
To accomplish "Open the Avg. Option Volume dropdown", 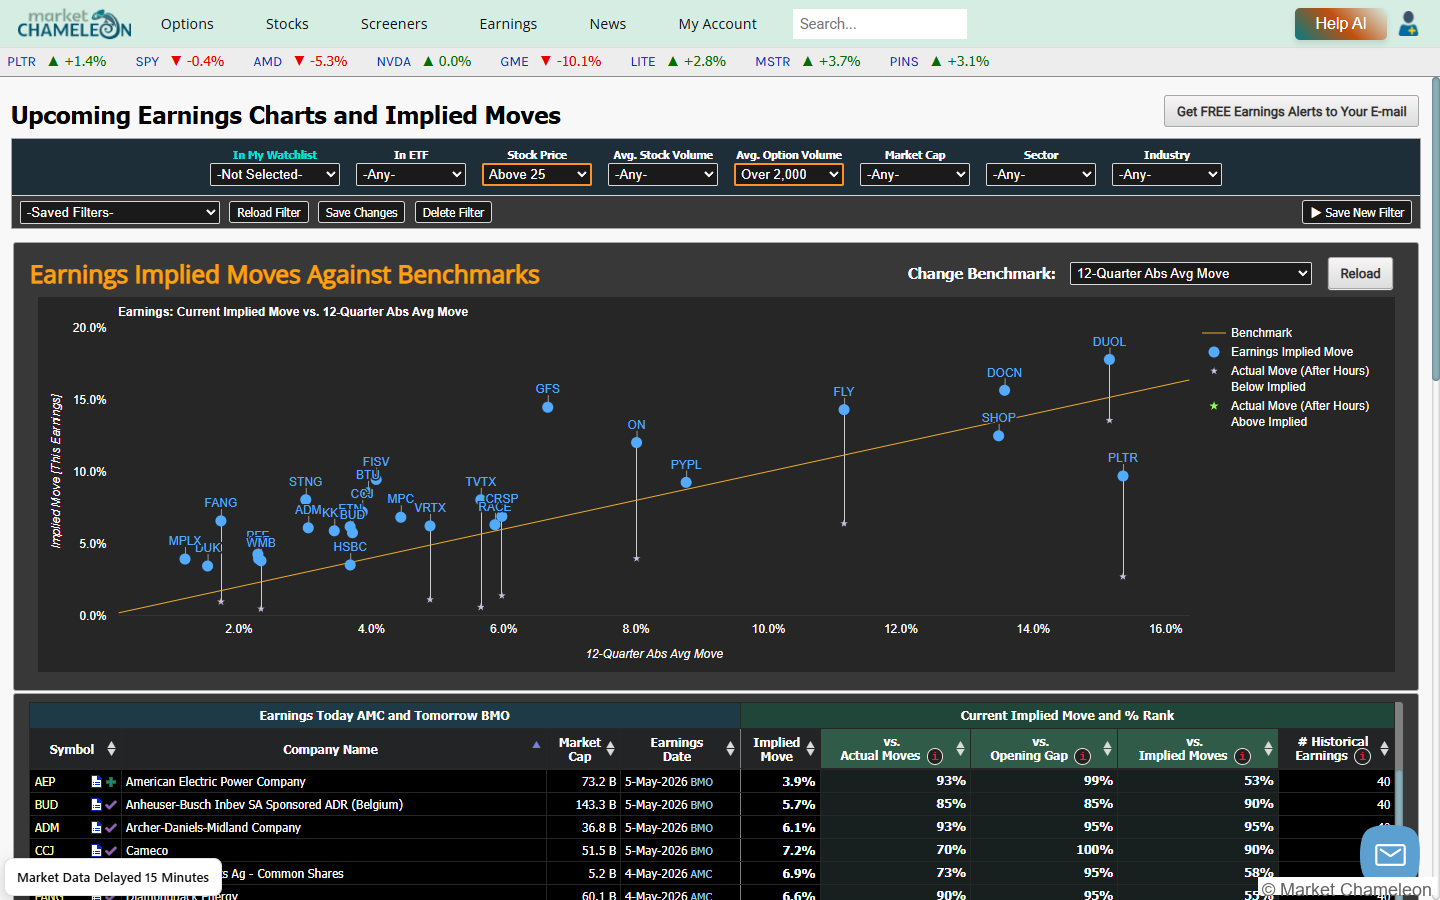I will tap(789, 174).
